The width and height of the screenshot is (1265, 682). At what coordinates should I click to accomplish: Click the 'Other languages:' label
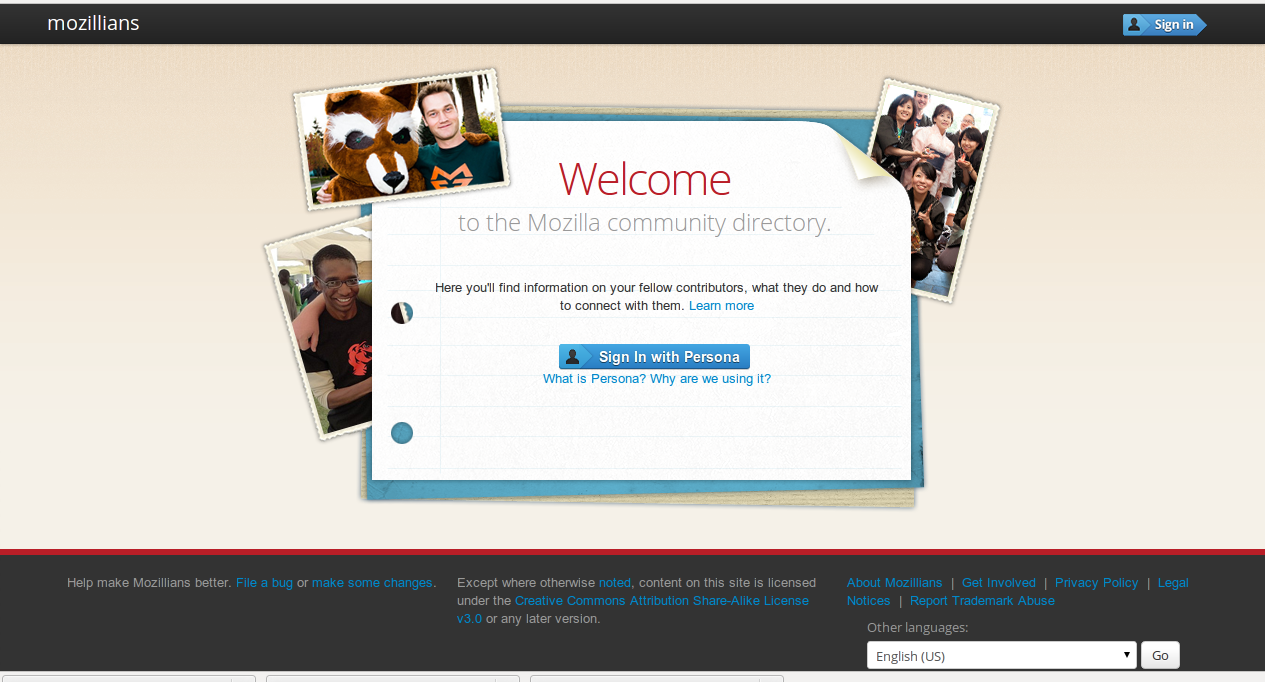click(x=917, y=628)
